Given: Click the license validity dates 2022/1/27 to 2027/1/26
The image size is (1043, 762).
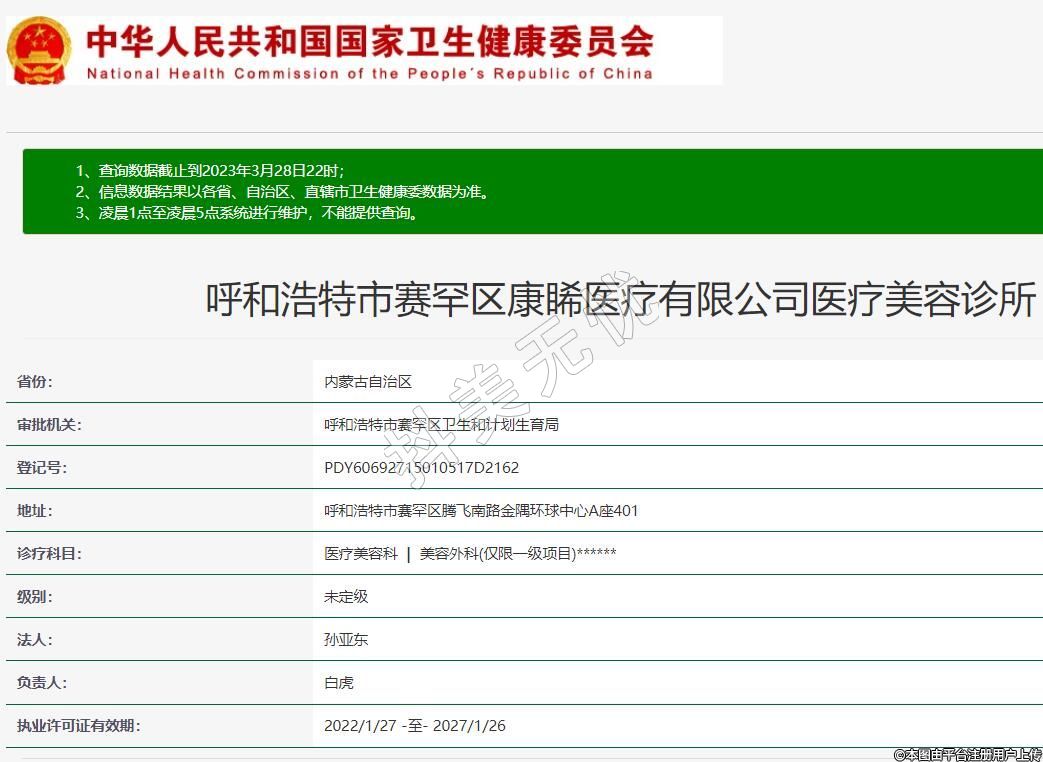Looking at the screenshot, I should click(x=415, y=726).
